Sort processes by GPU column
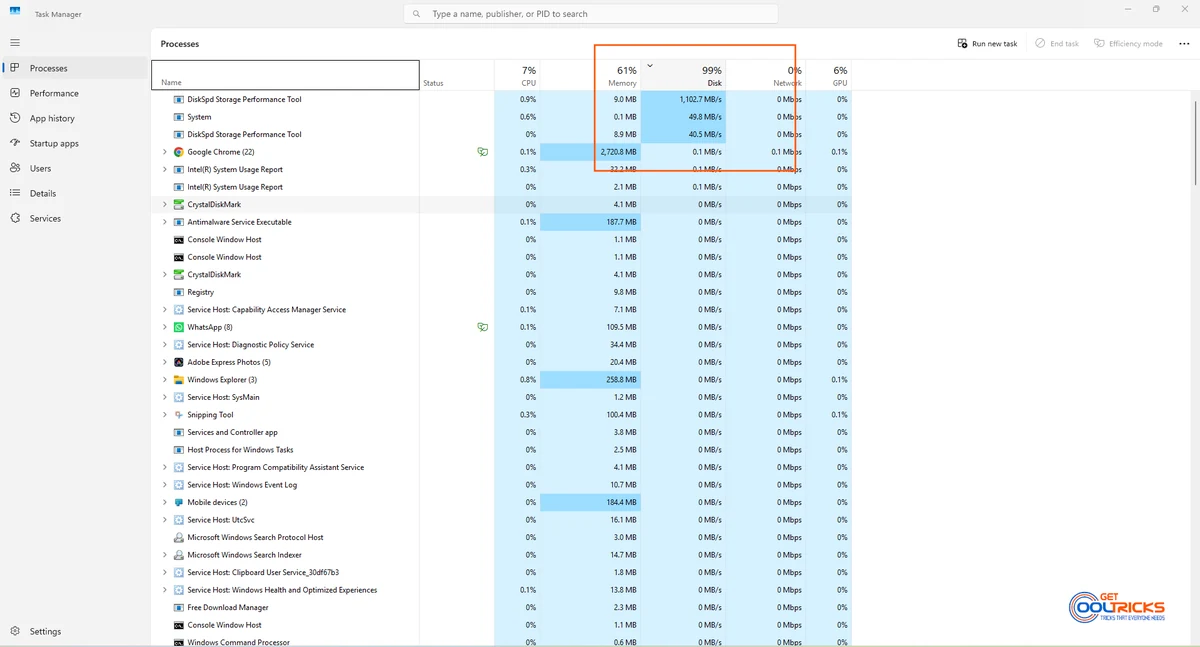Image resolution: width=1200 pixels, height=647 pixels. tap(829, 75)
